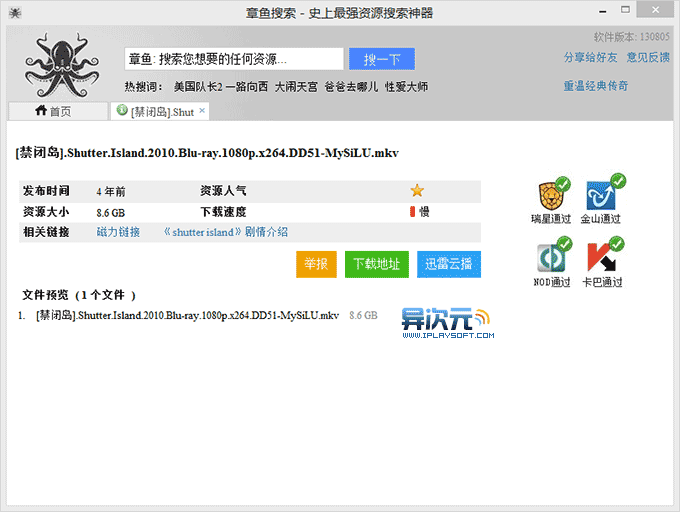This screenshot has height=512, width=680.
Task: Click the blue 迅雷云播 button
Action: pos(449,264)
